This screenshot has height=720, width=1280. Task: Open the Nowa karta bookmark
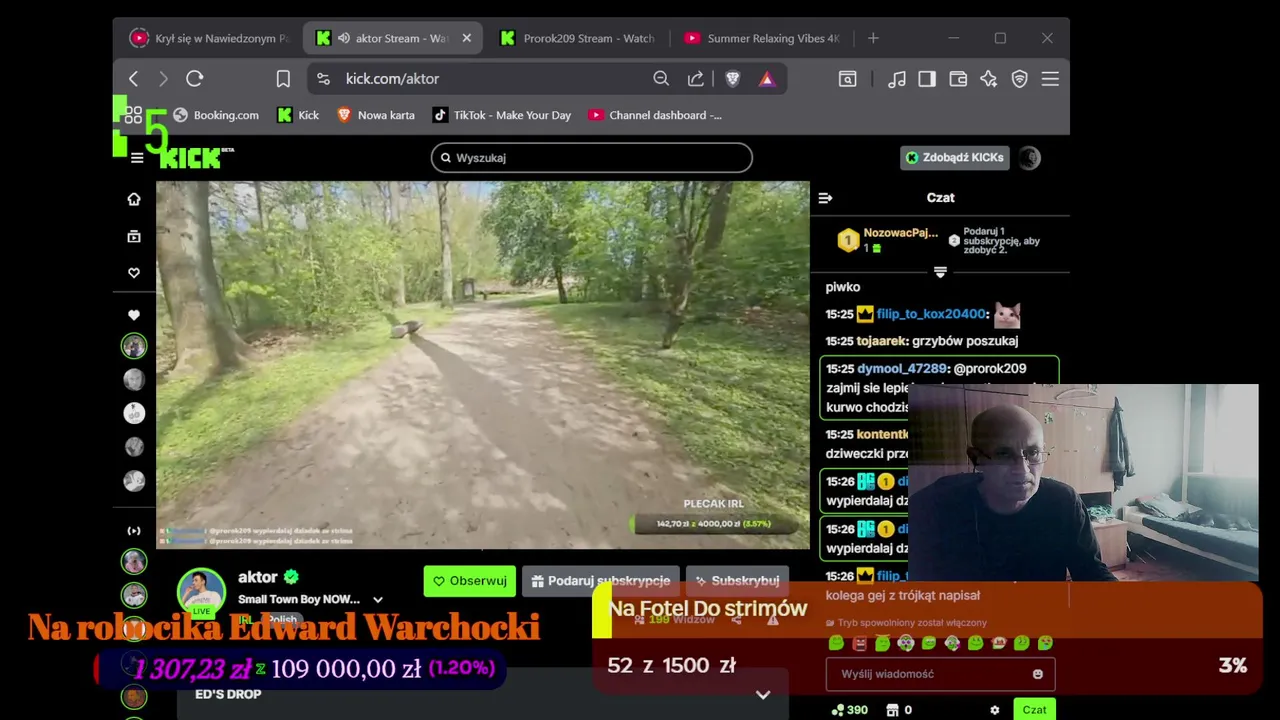click(x=376, y=115)
